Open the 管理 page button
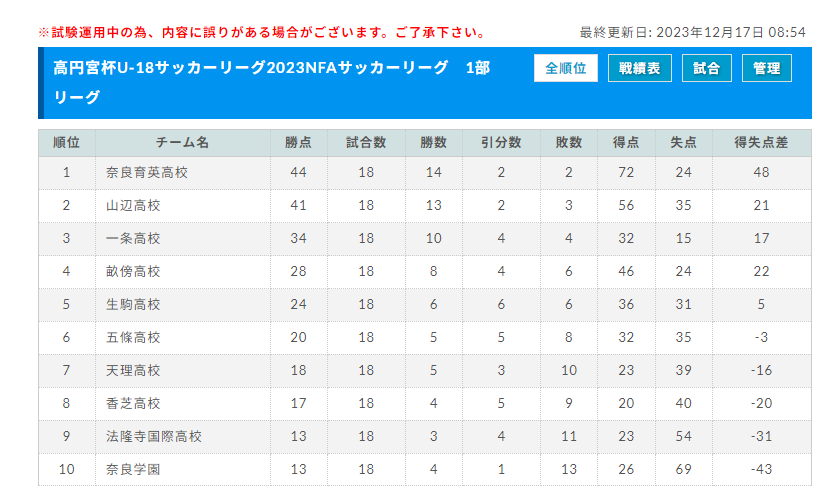Screen dimensions: 833x504 [767, 68]
